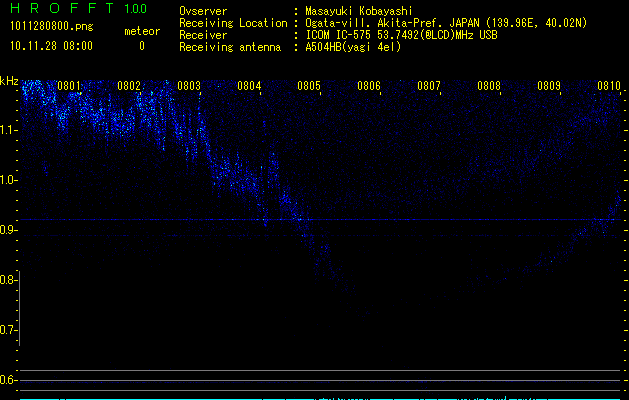Screen dimensions: 629x400
Task: Click the 0804 time marker
Action: (249, 86)
